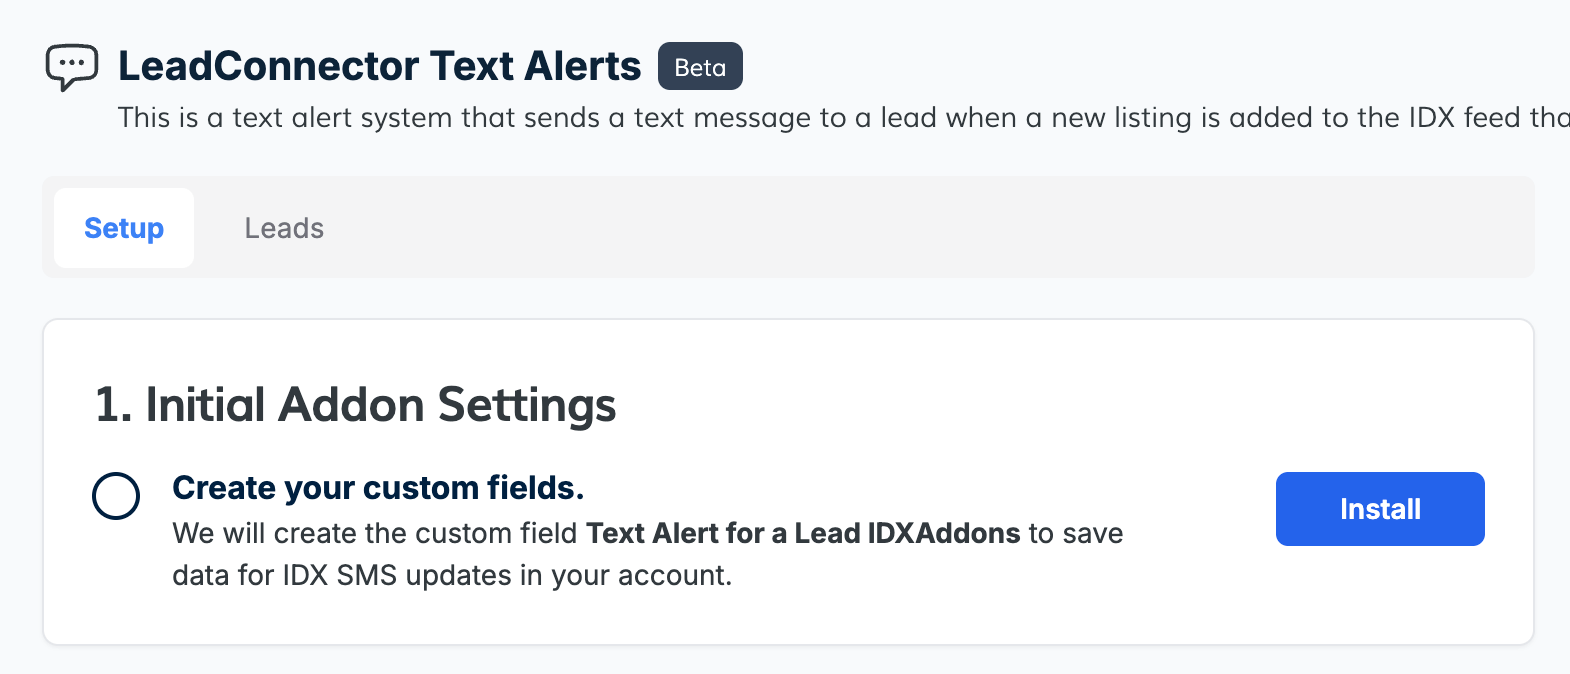1570x674 pixels.
Task: Switch to the Setup tab
Action: [124, 228]
